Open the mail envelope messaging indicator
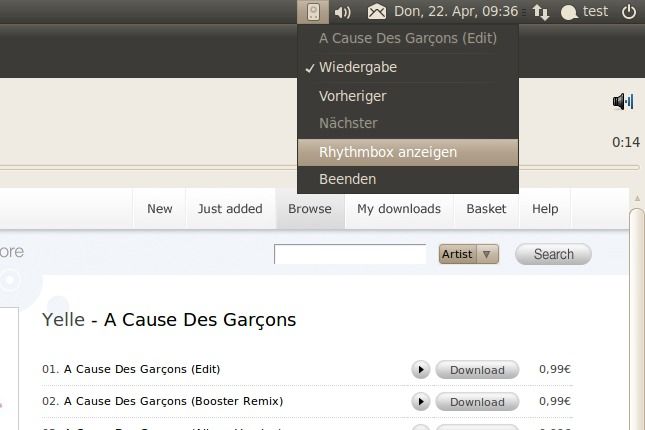This screenshot has width=645, height=430. click(x=377, y=12)
